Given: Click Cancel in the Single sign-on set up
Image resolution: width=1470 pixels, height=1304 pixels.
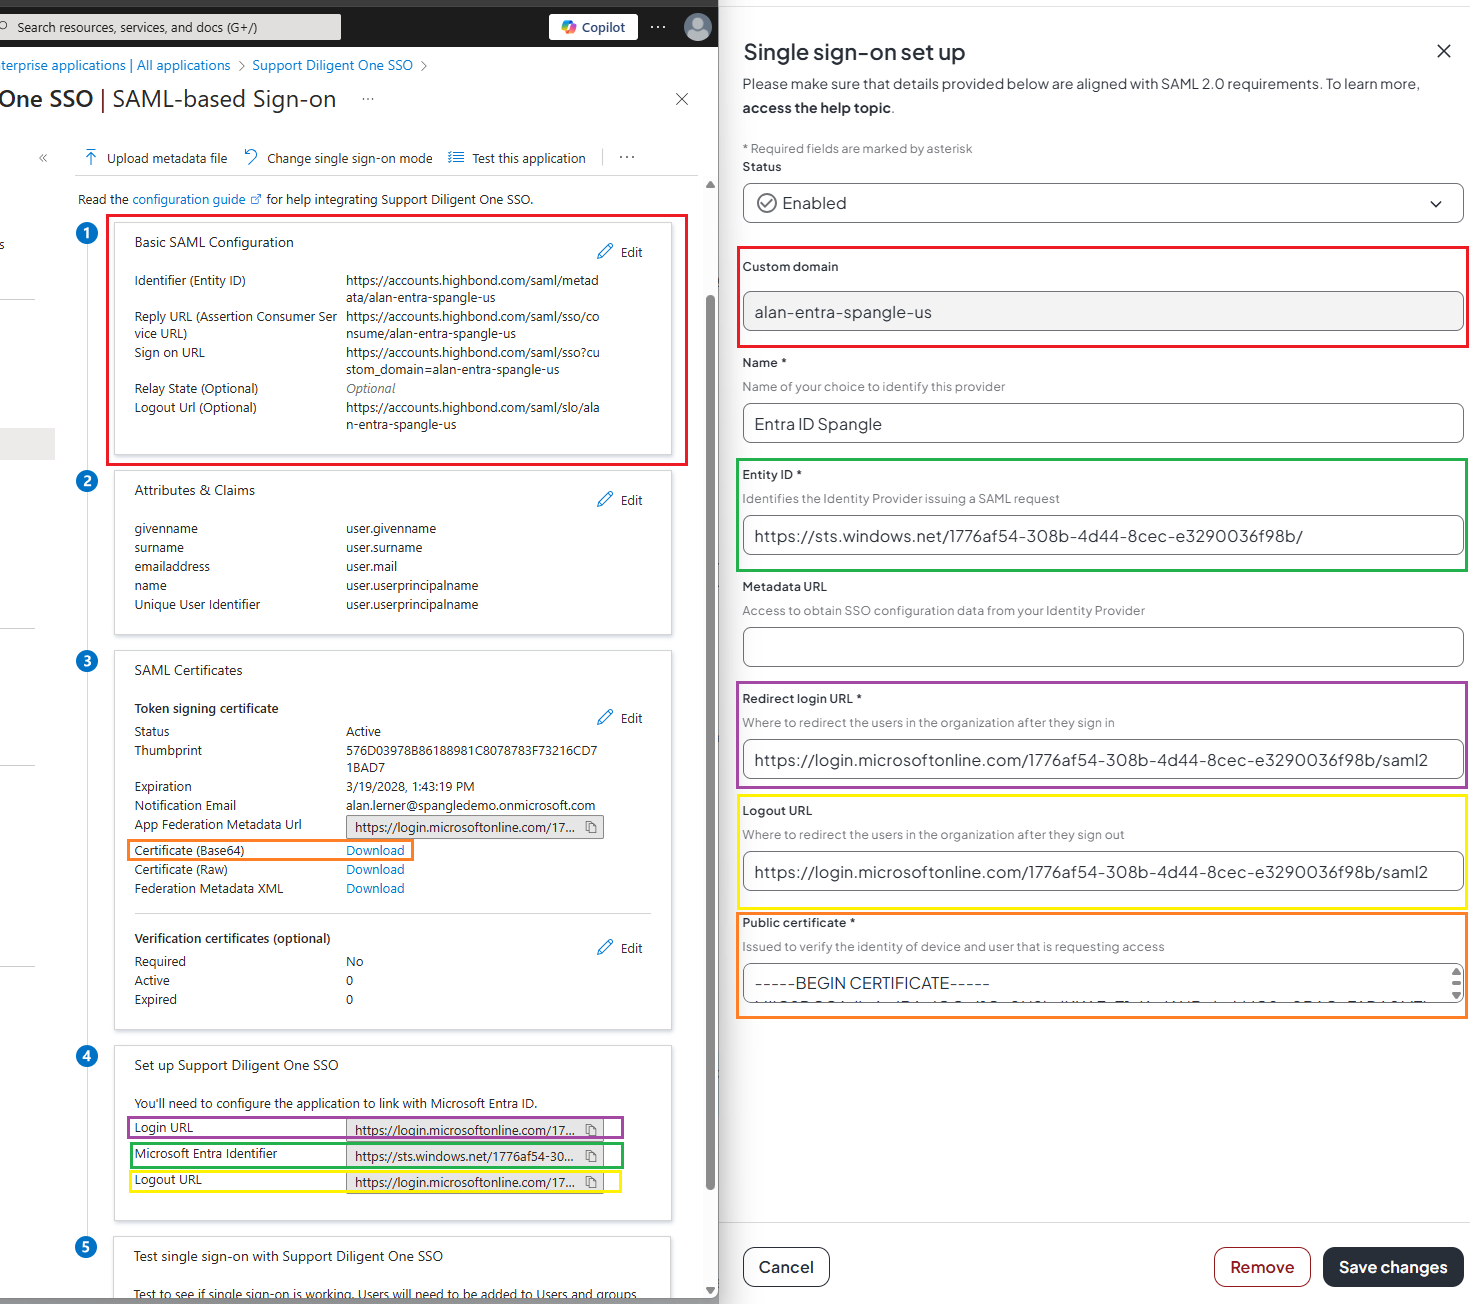Looking at the screenshot, I should [786, 1267].
